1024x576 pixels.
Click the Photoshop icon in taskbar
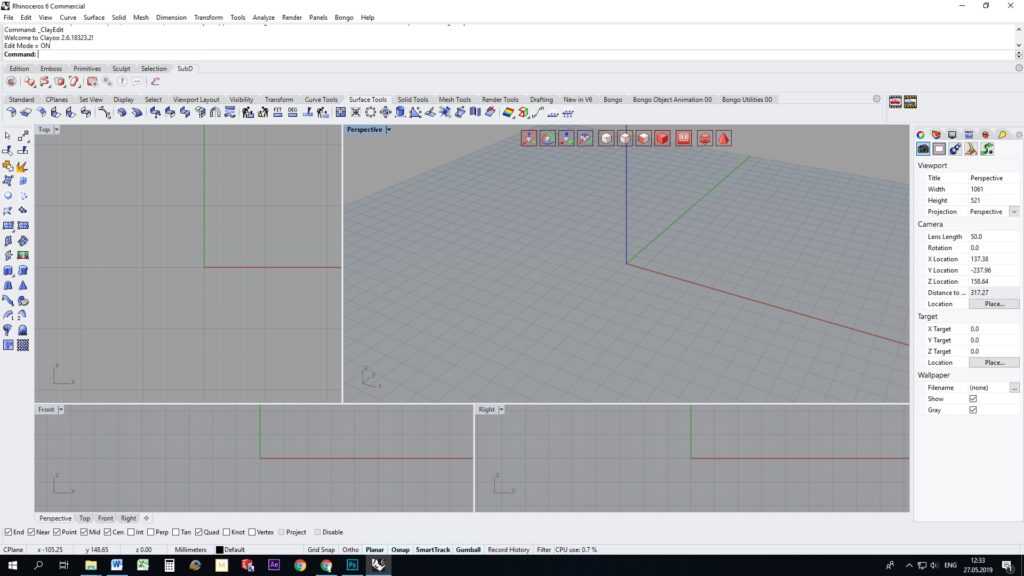point(352,565)
